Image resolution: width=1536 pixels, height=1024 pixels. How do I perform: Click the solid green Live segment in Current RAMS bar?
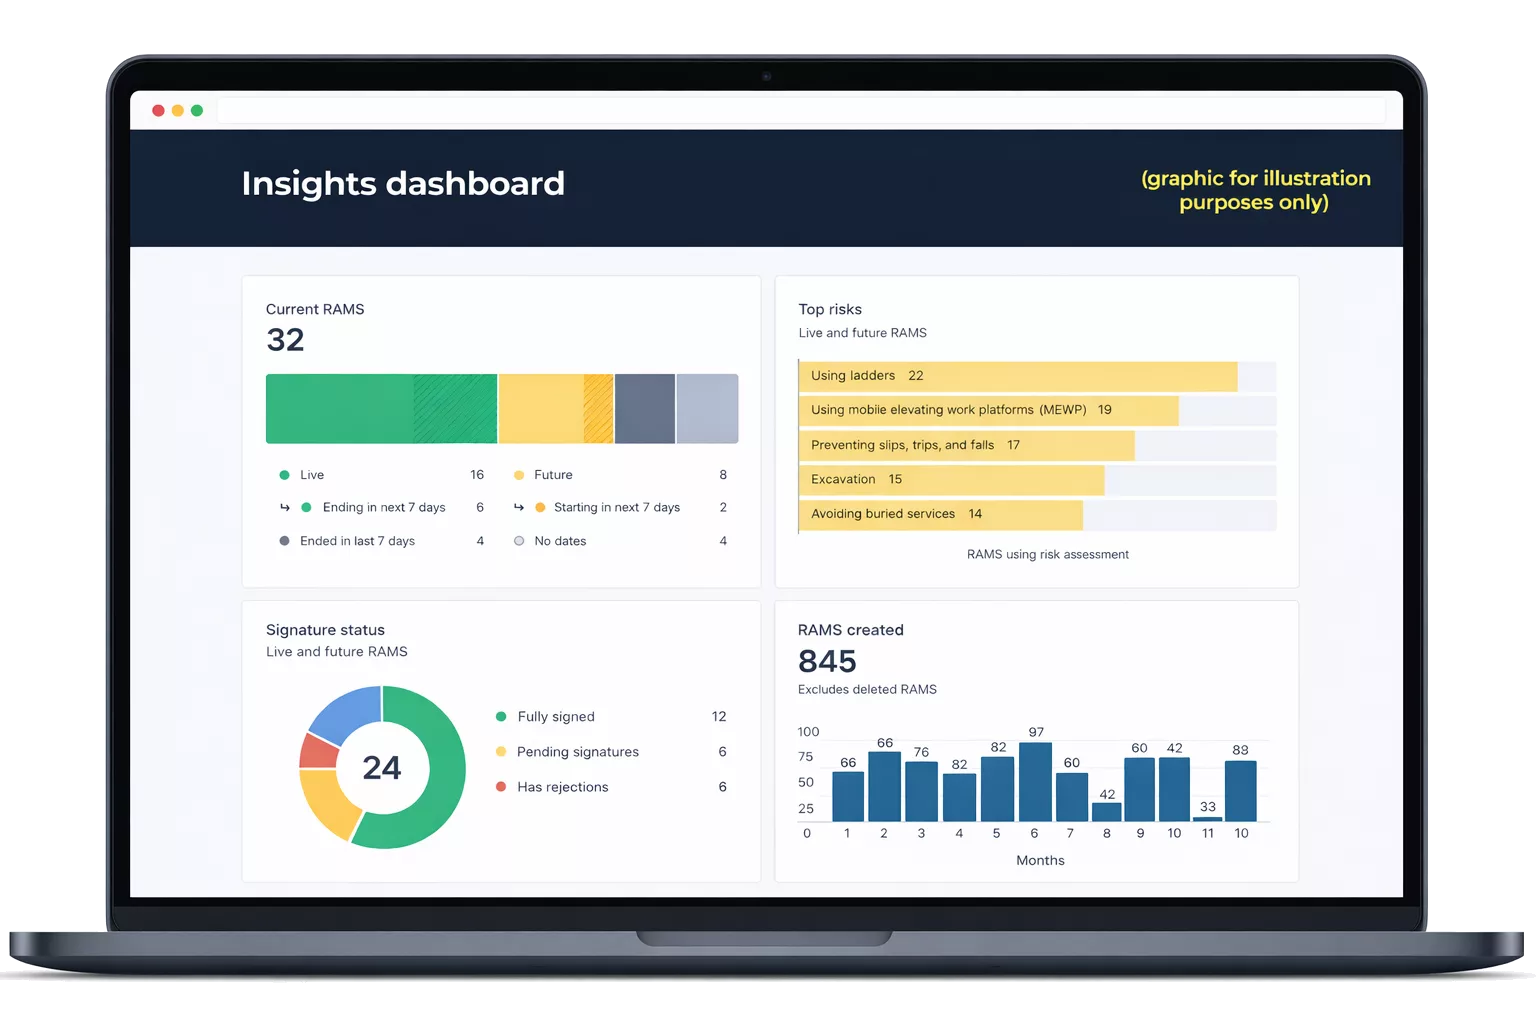tap(340, 409)
